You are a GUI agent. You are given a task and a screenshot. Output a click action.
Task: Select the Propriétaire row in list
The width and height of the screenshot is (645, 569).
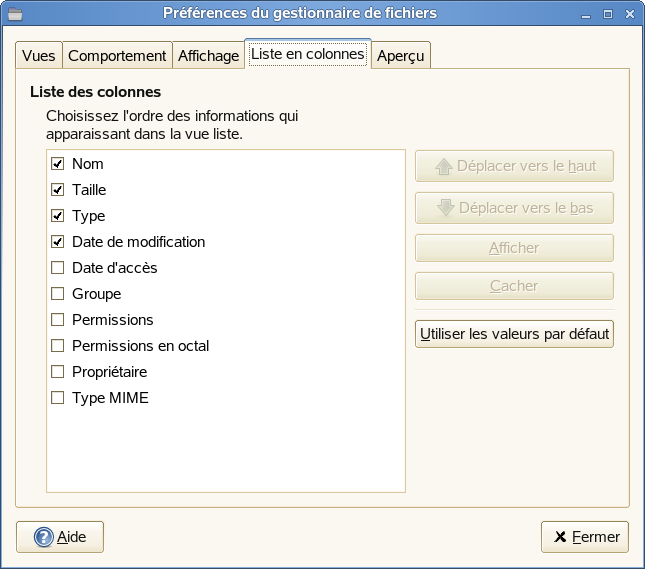point(110,372)
